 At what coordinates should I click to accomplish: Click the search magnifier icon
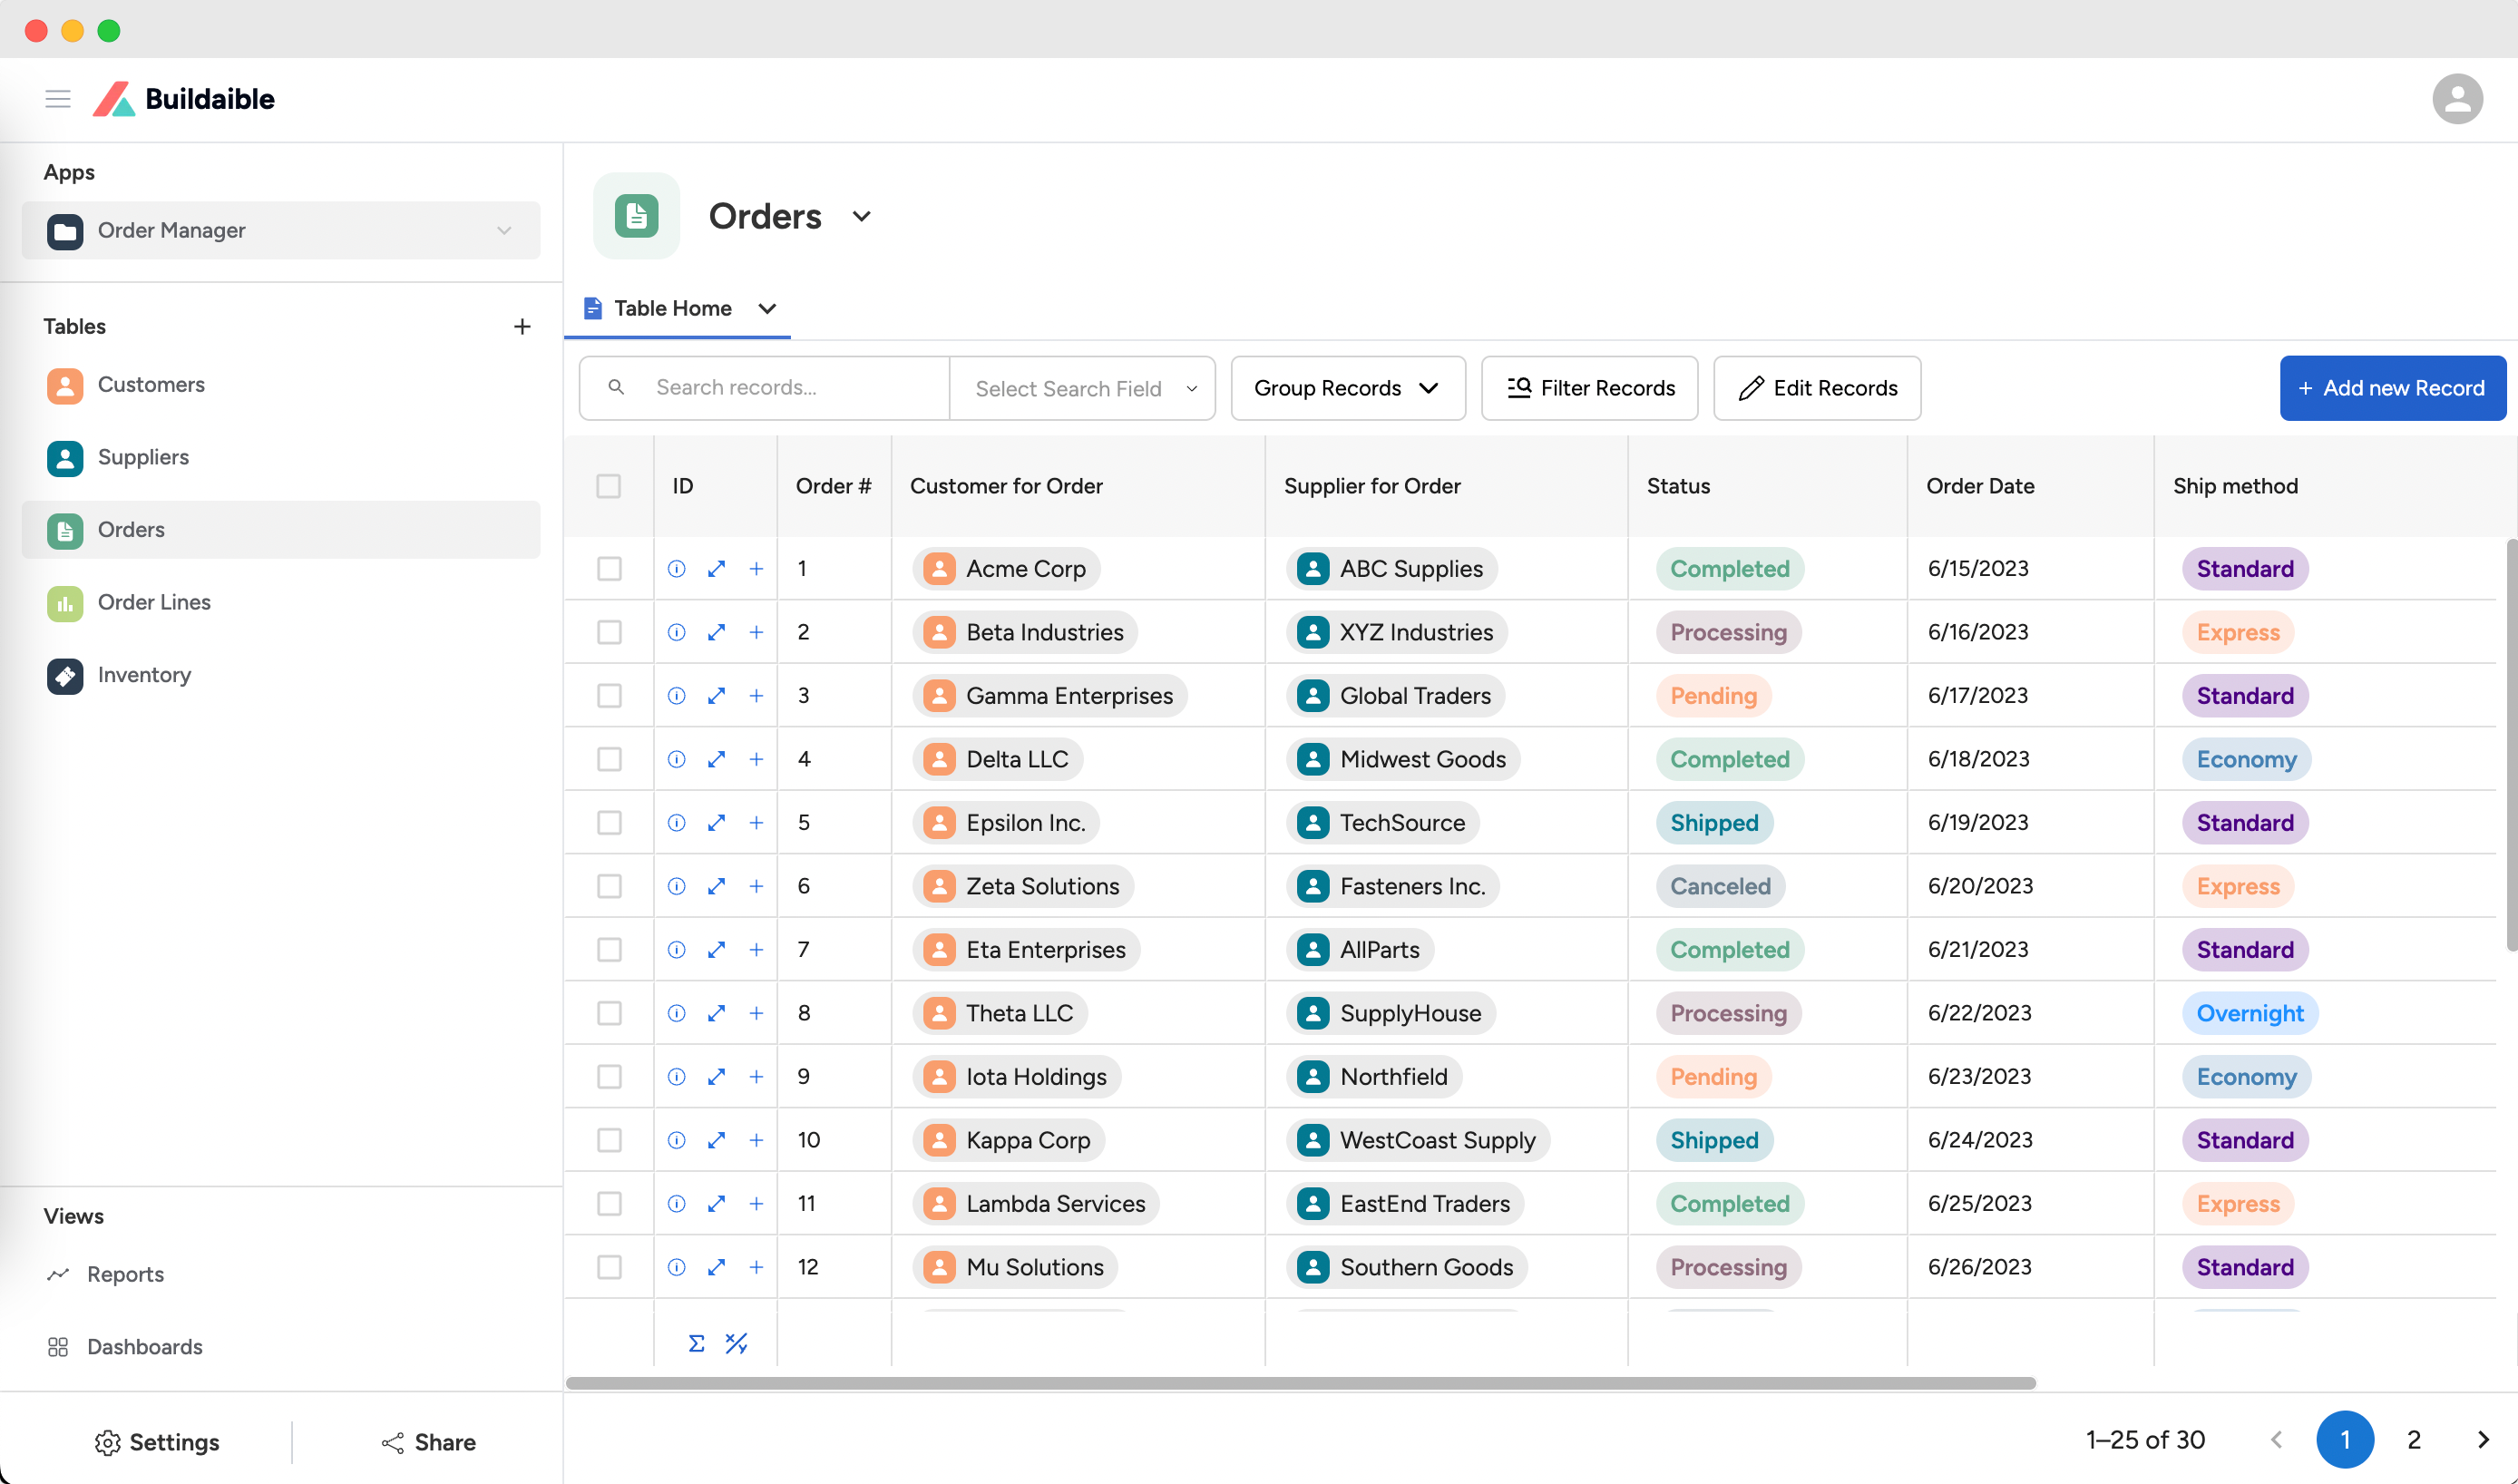[x=617, y=387]
